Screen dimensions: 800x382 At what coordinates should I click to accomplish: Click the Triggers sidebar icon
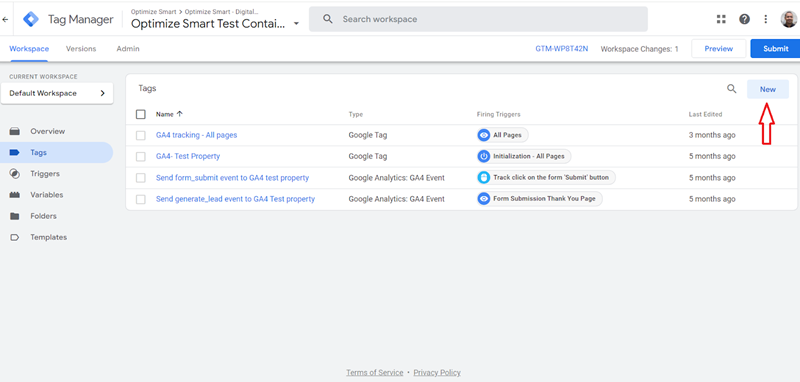tap(15, 174)
